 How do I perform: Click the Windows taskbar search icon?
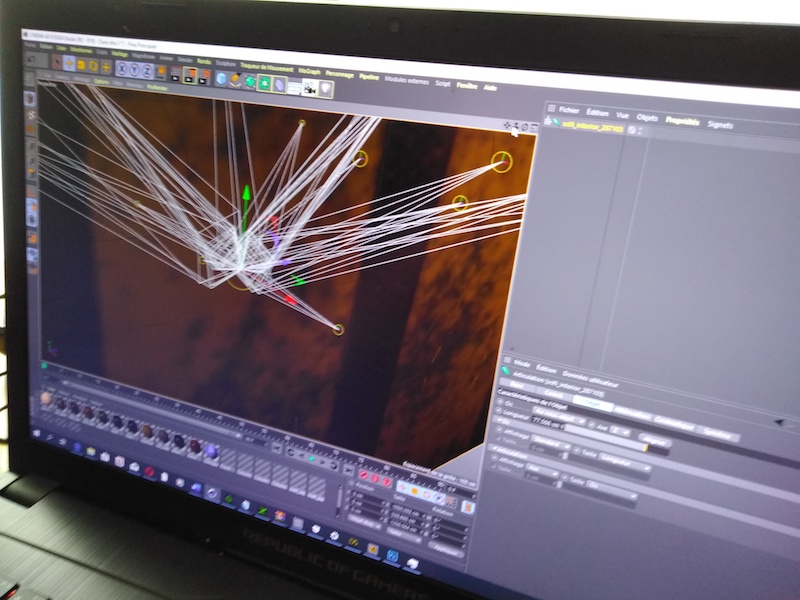tap(51, 437)
